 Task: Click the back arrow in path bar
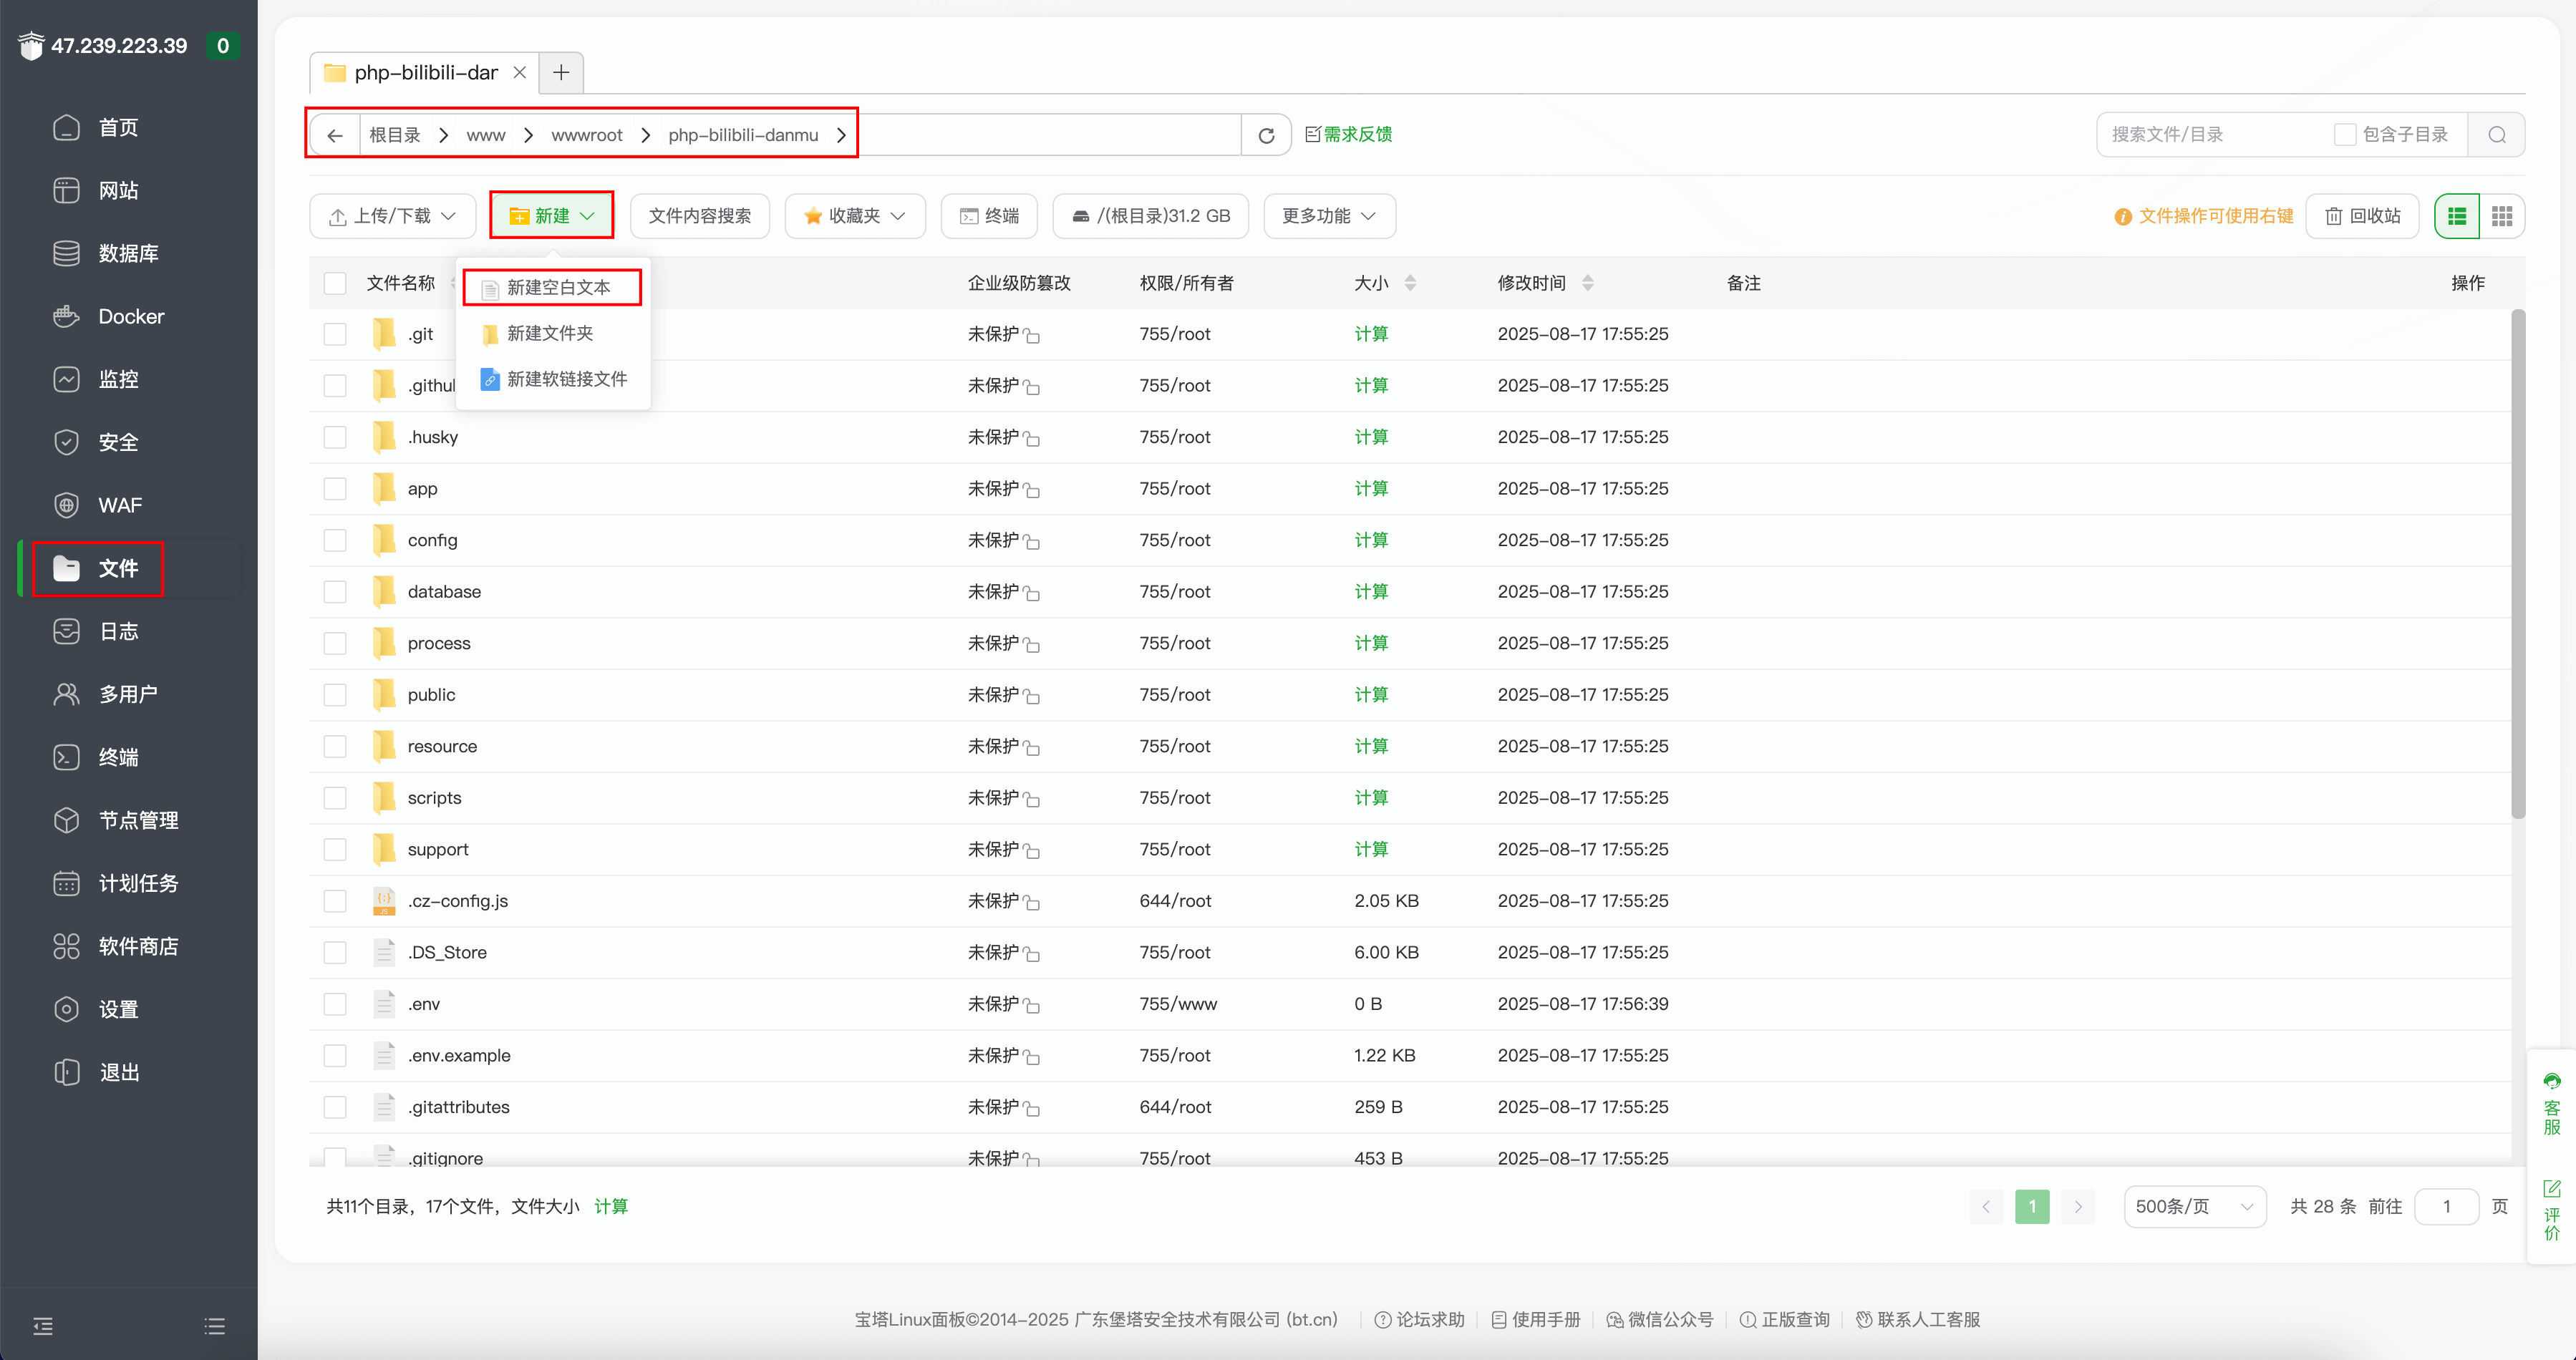[x=335, y=135]
